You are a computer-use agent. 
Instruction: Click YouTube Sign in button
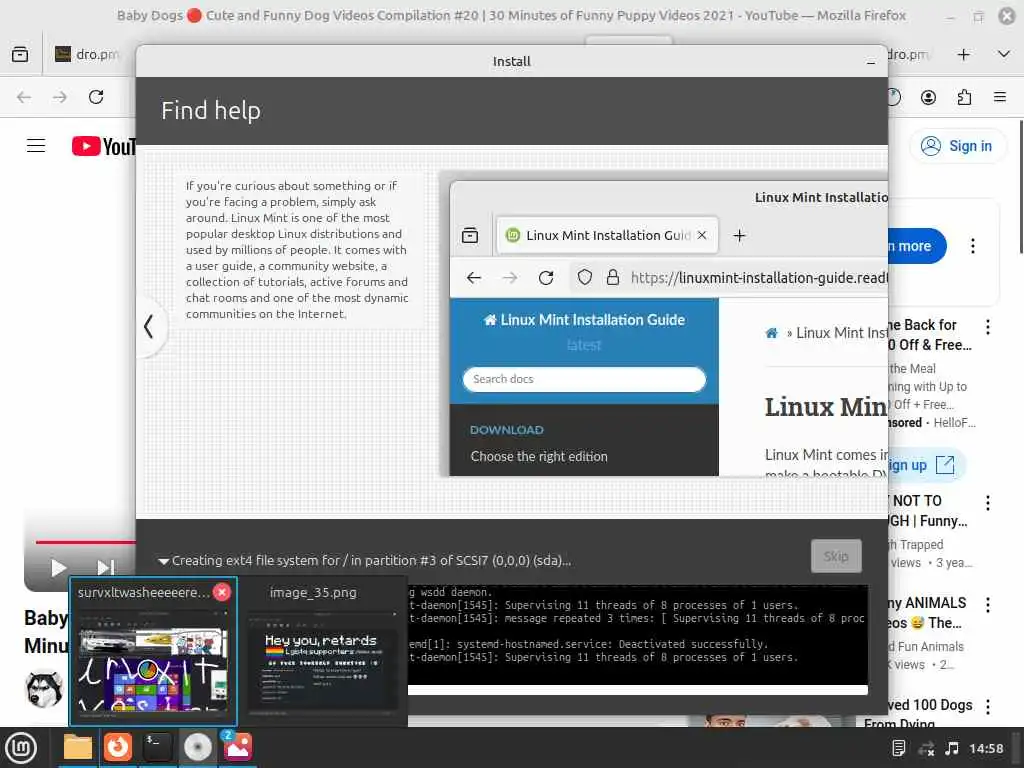[957, 146]
